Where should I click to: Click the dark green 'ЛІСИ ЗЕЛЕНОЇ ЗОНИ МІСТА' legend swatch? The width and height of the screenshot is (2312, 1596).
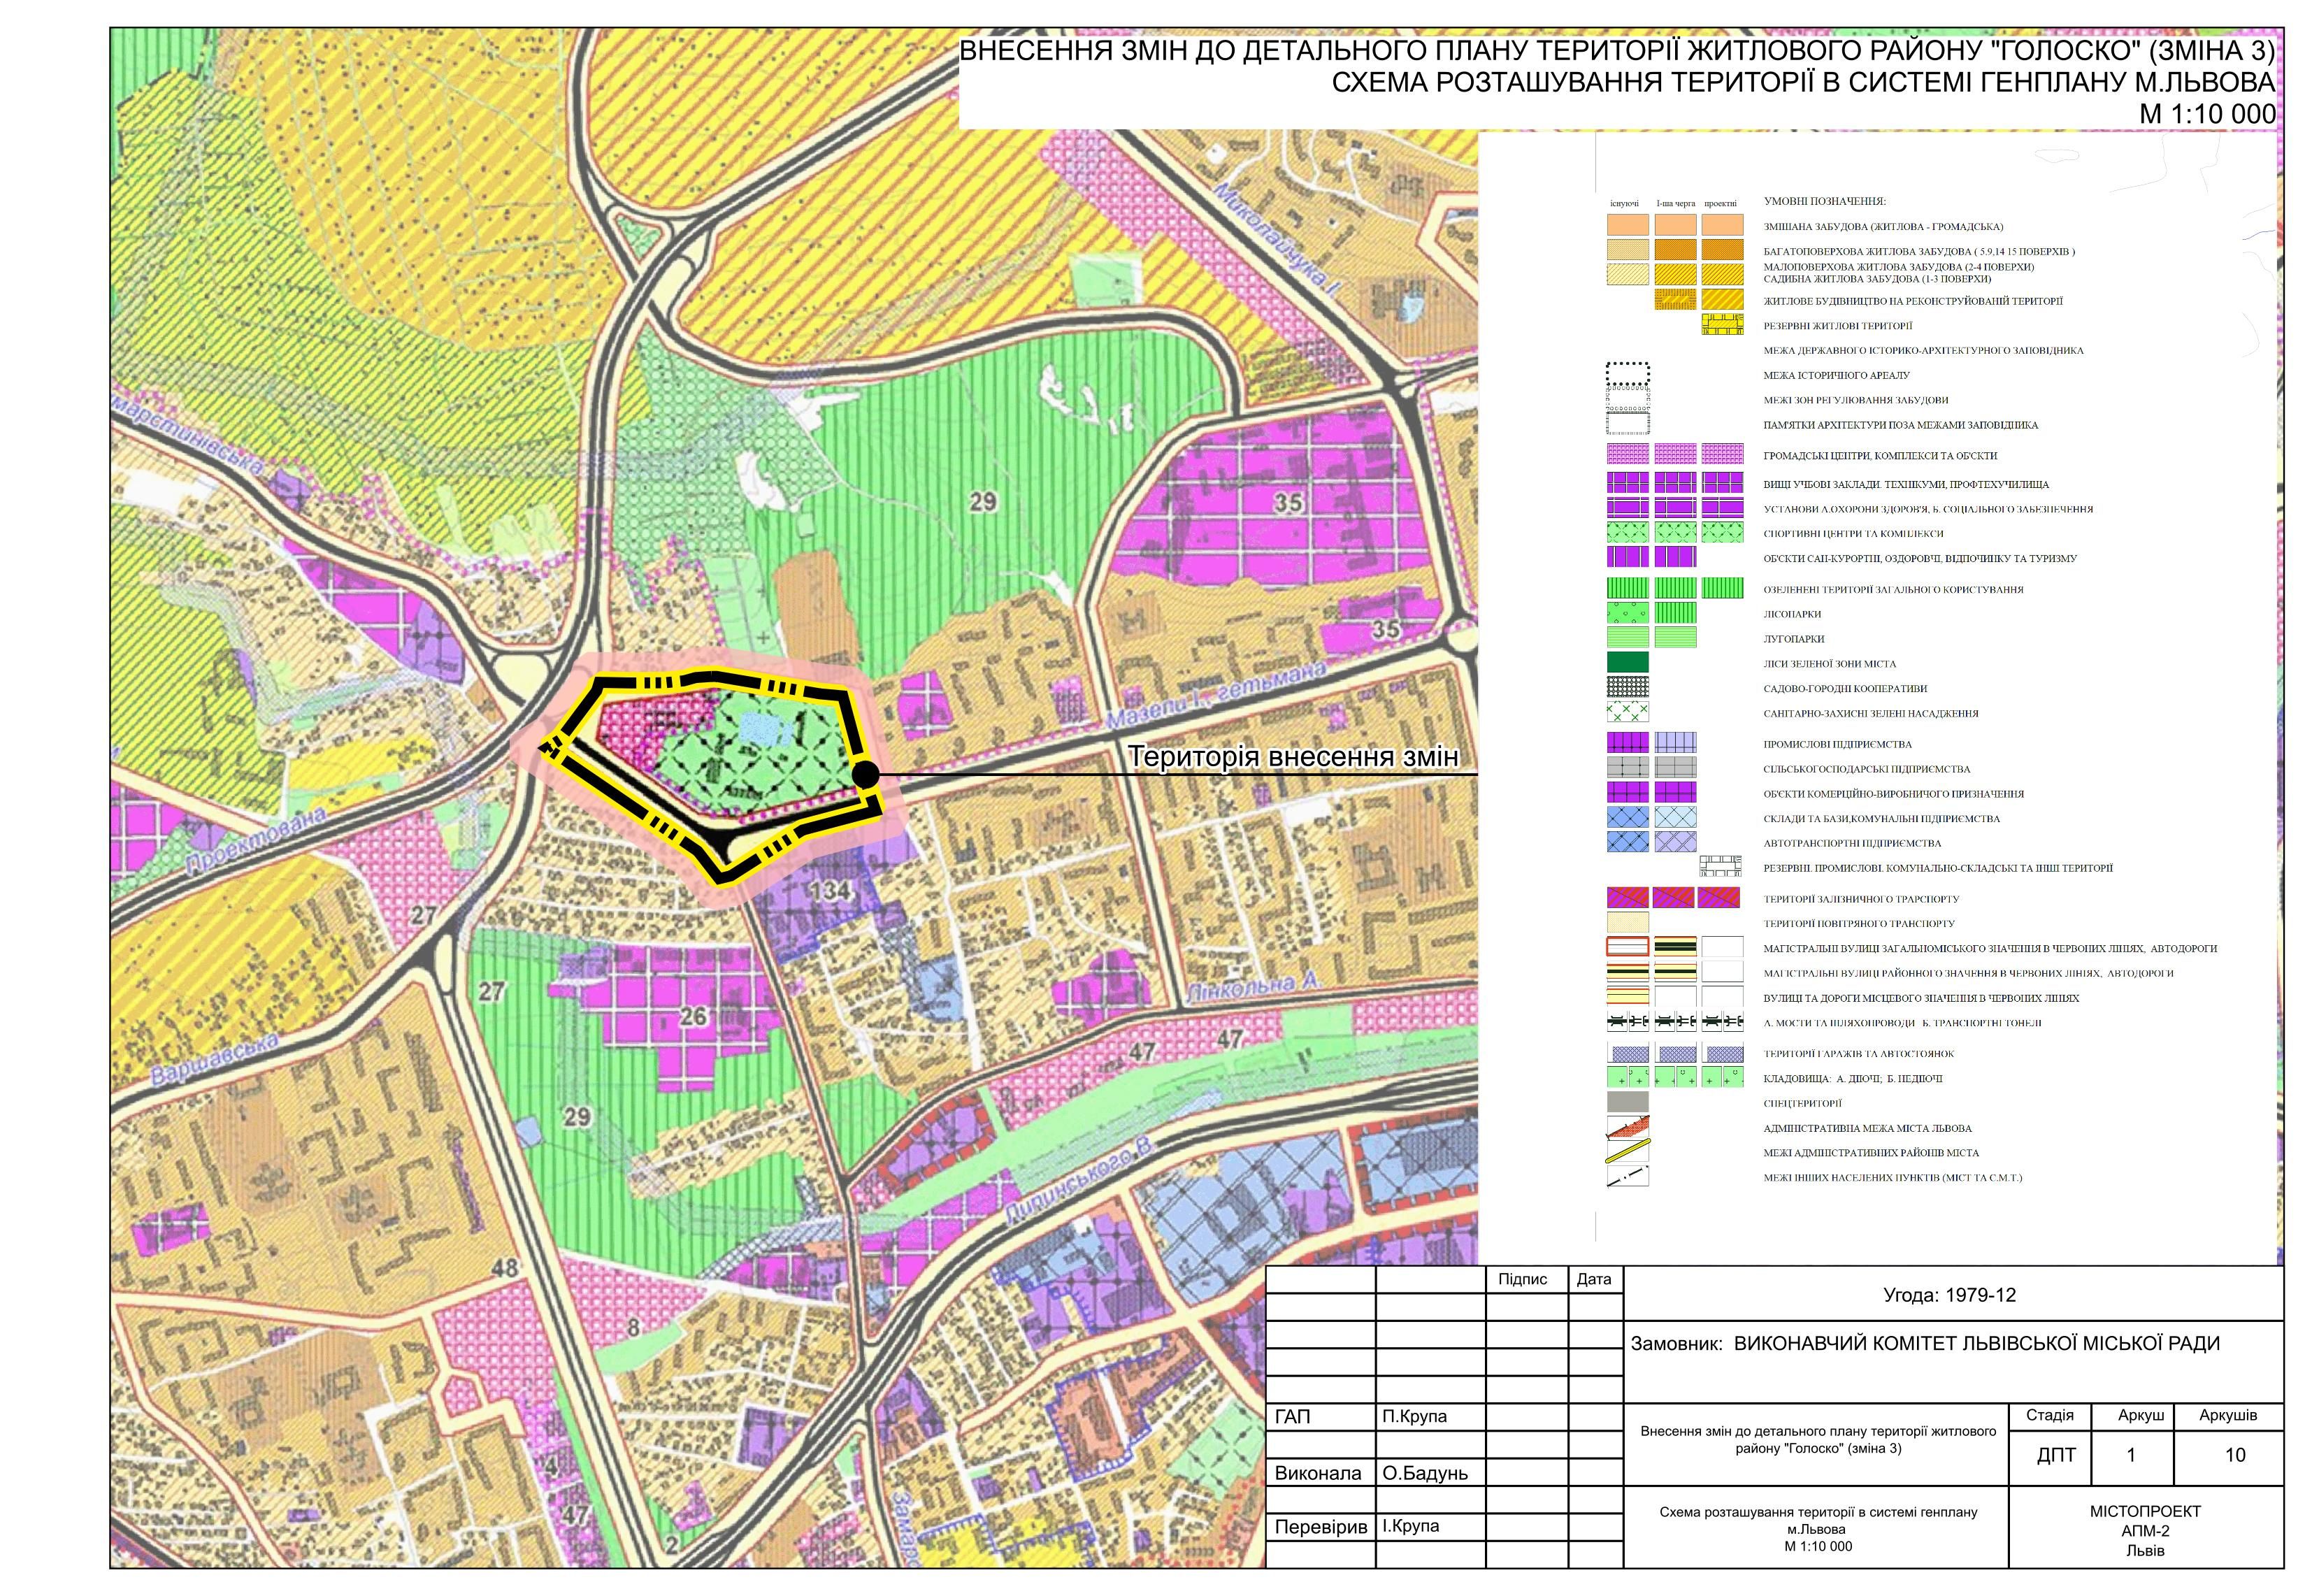pos(1627,662)
